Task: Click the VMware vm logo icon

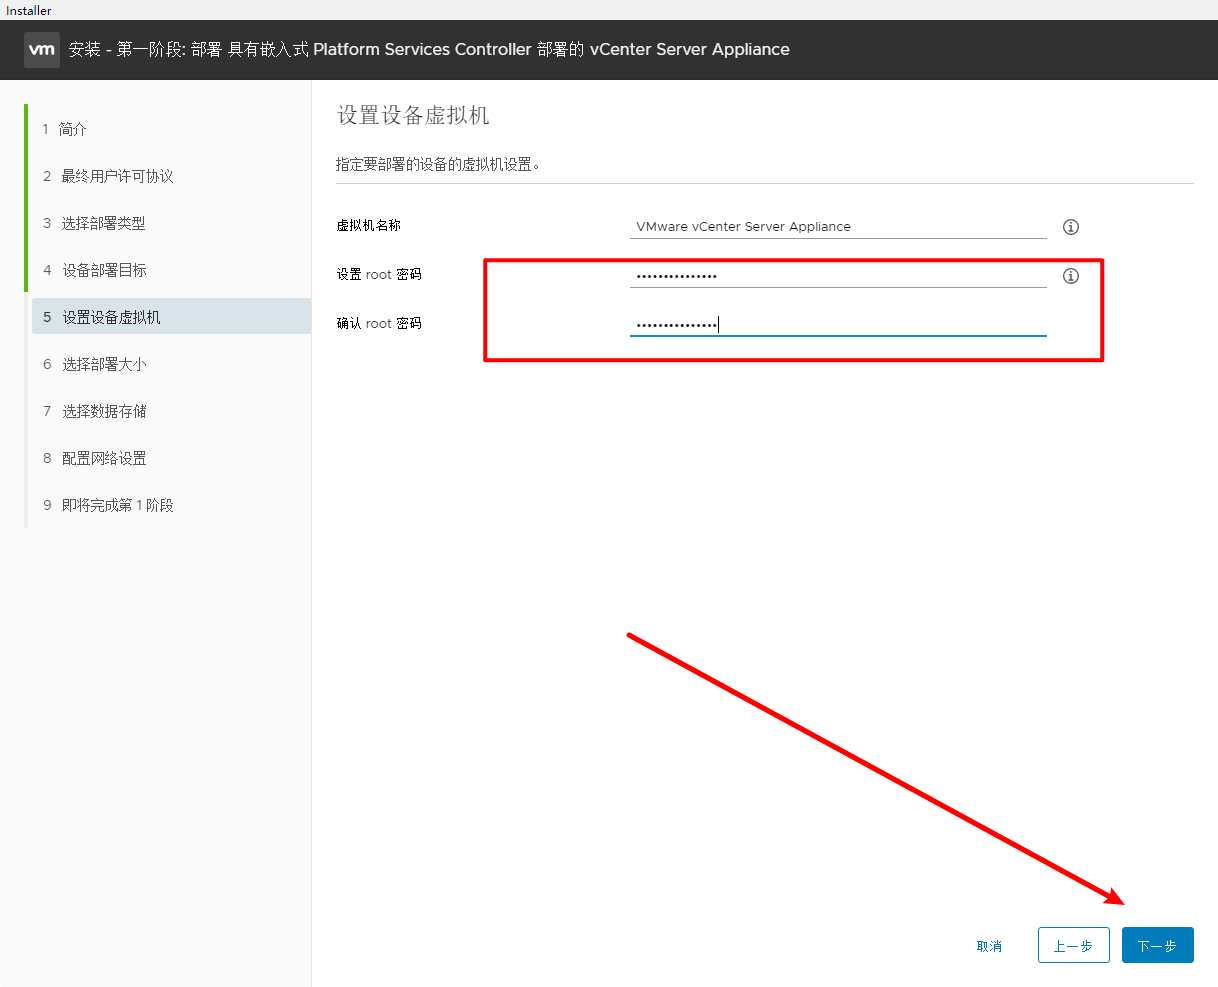Action: pyautogui.click(x=42, y=49)
